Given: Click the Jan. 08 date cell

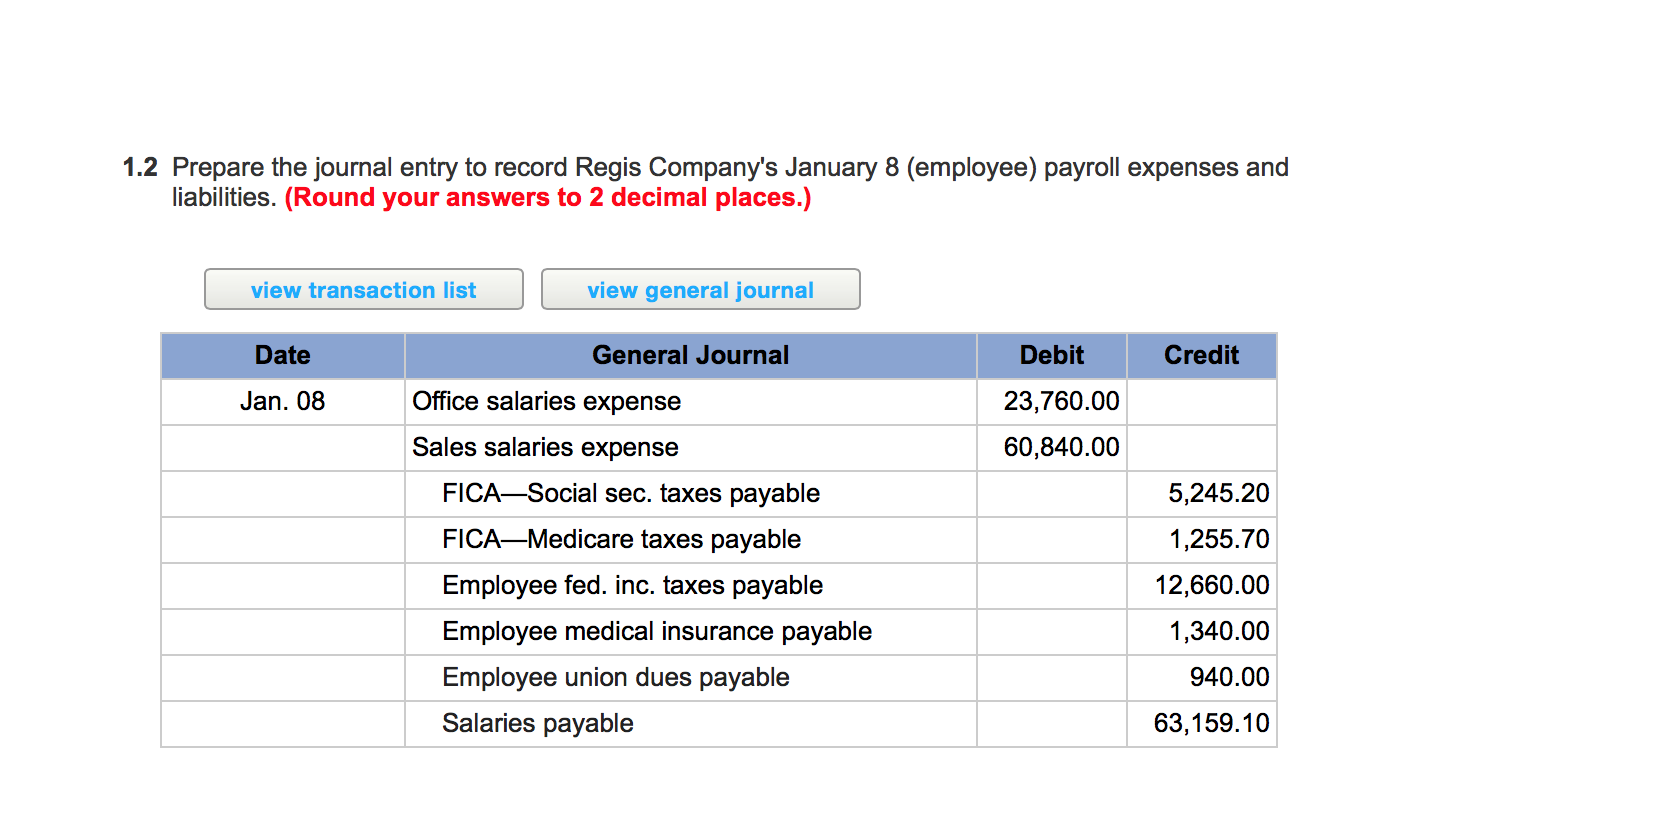Looking at the screenshot, I should [282, 401].
